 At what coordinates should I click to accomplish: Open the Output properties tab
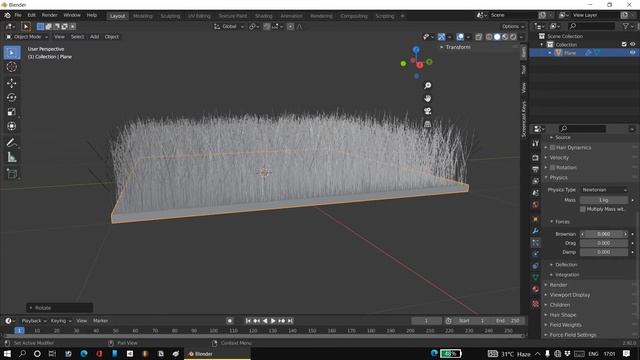(x=535, y=169)
